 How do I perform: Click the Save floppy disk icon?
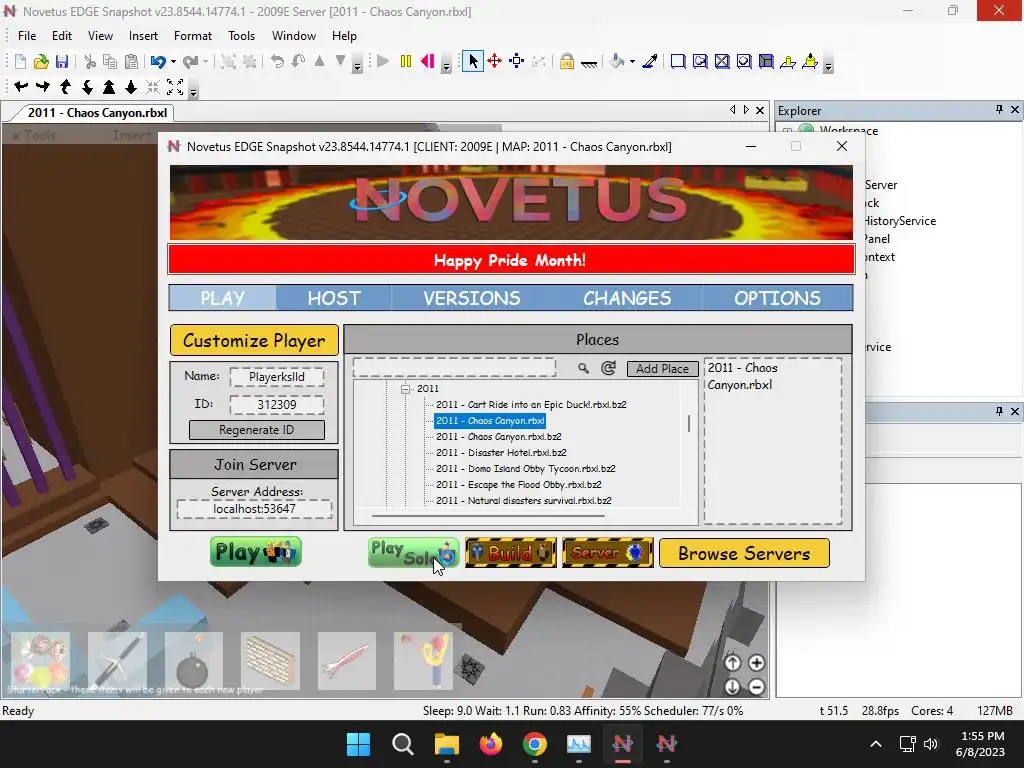[x=62, y=61]
